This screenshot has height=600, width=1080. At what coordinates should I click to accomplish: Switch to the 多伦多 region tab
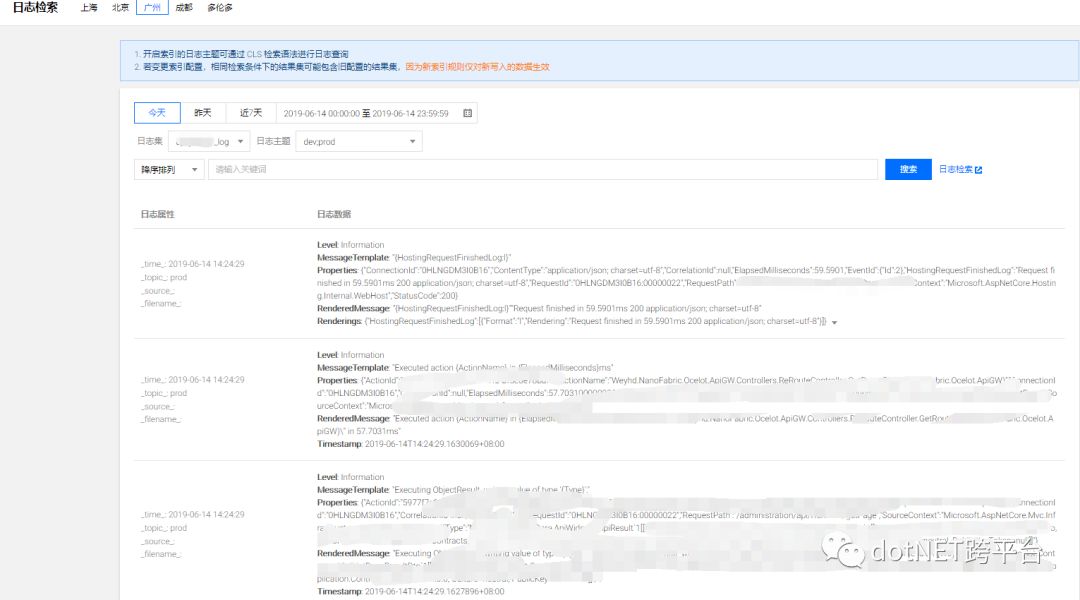(220, 8)
